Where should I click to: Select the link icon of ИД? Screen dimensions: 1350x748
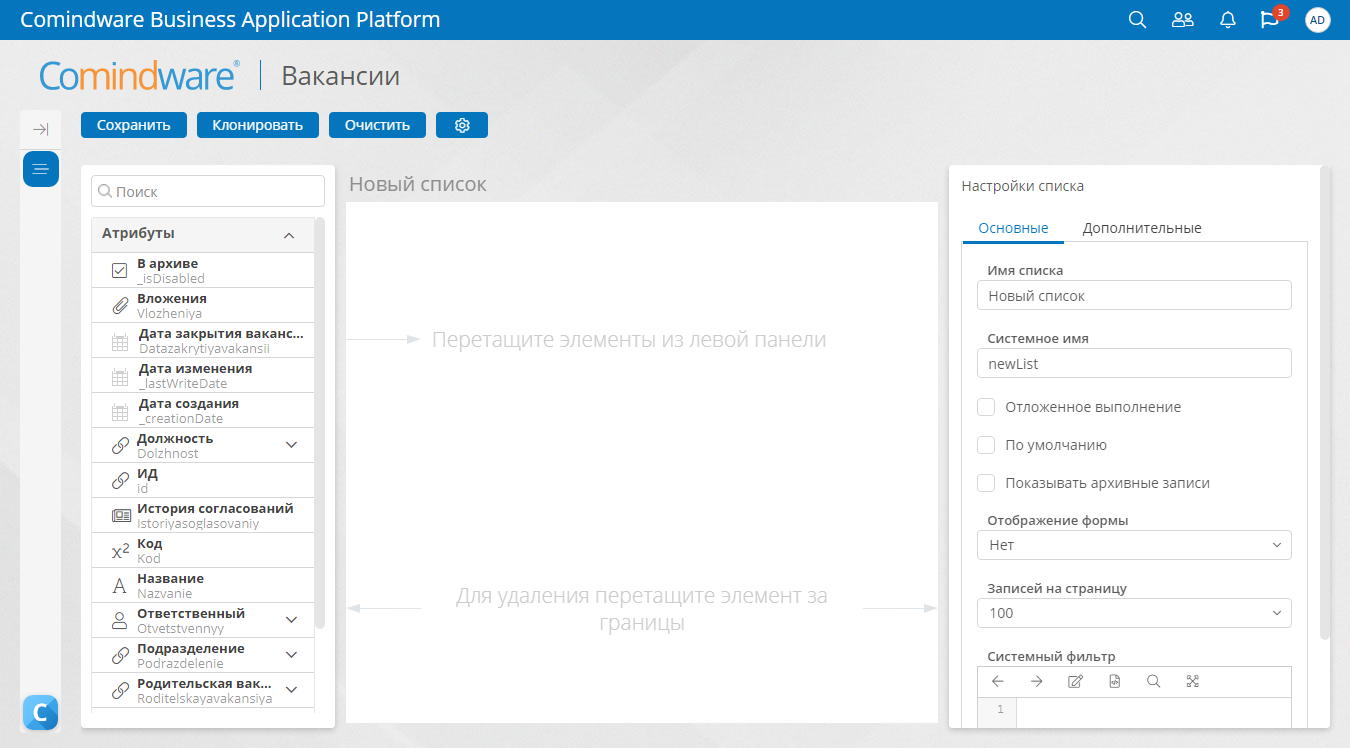coord(119,480)
